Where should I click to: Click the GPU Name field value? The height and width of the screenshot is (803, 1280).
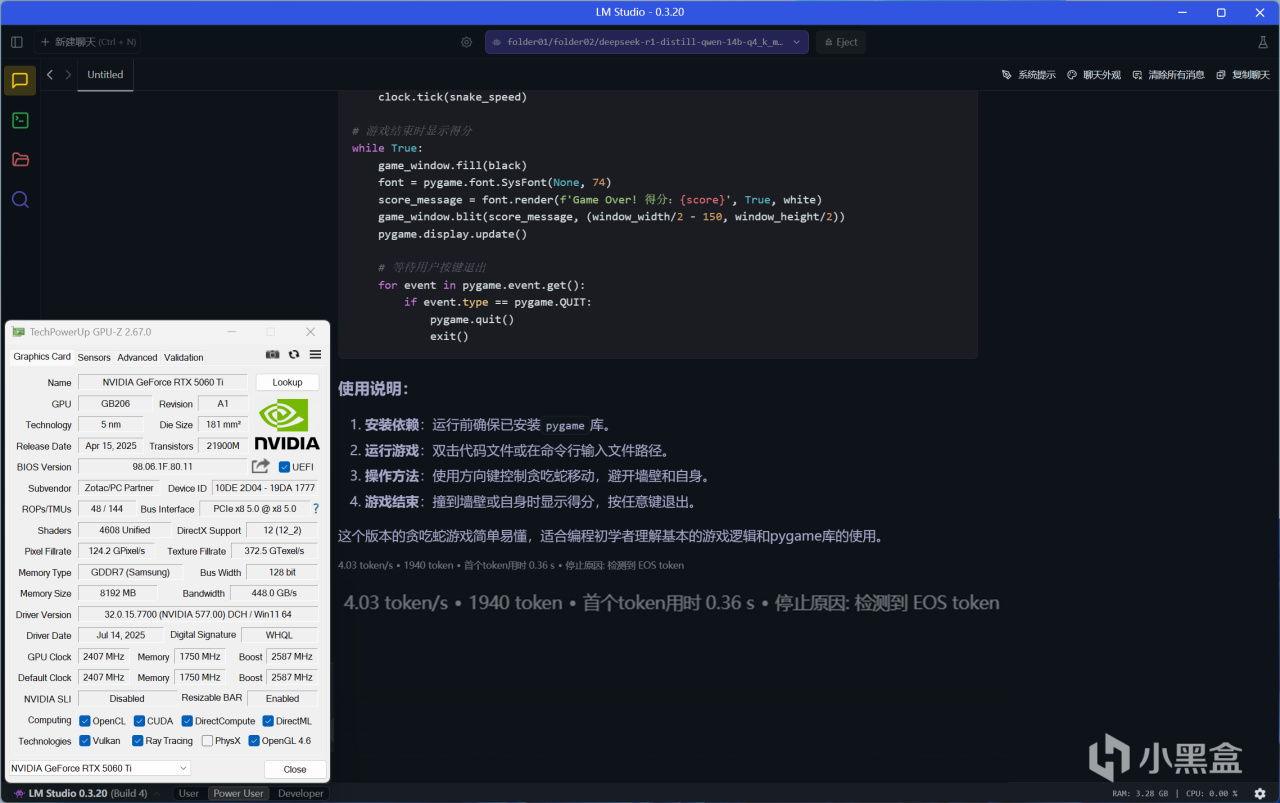pyautogui.click(x=162, y=382)
